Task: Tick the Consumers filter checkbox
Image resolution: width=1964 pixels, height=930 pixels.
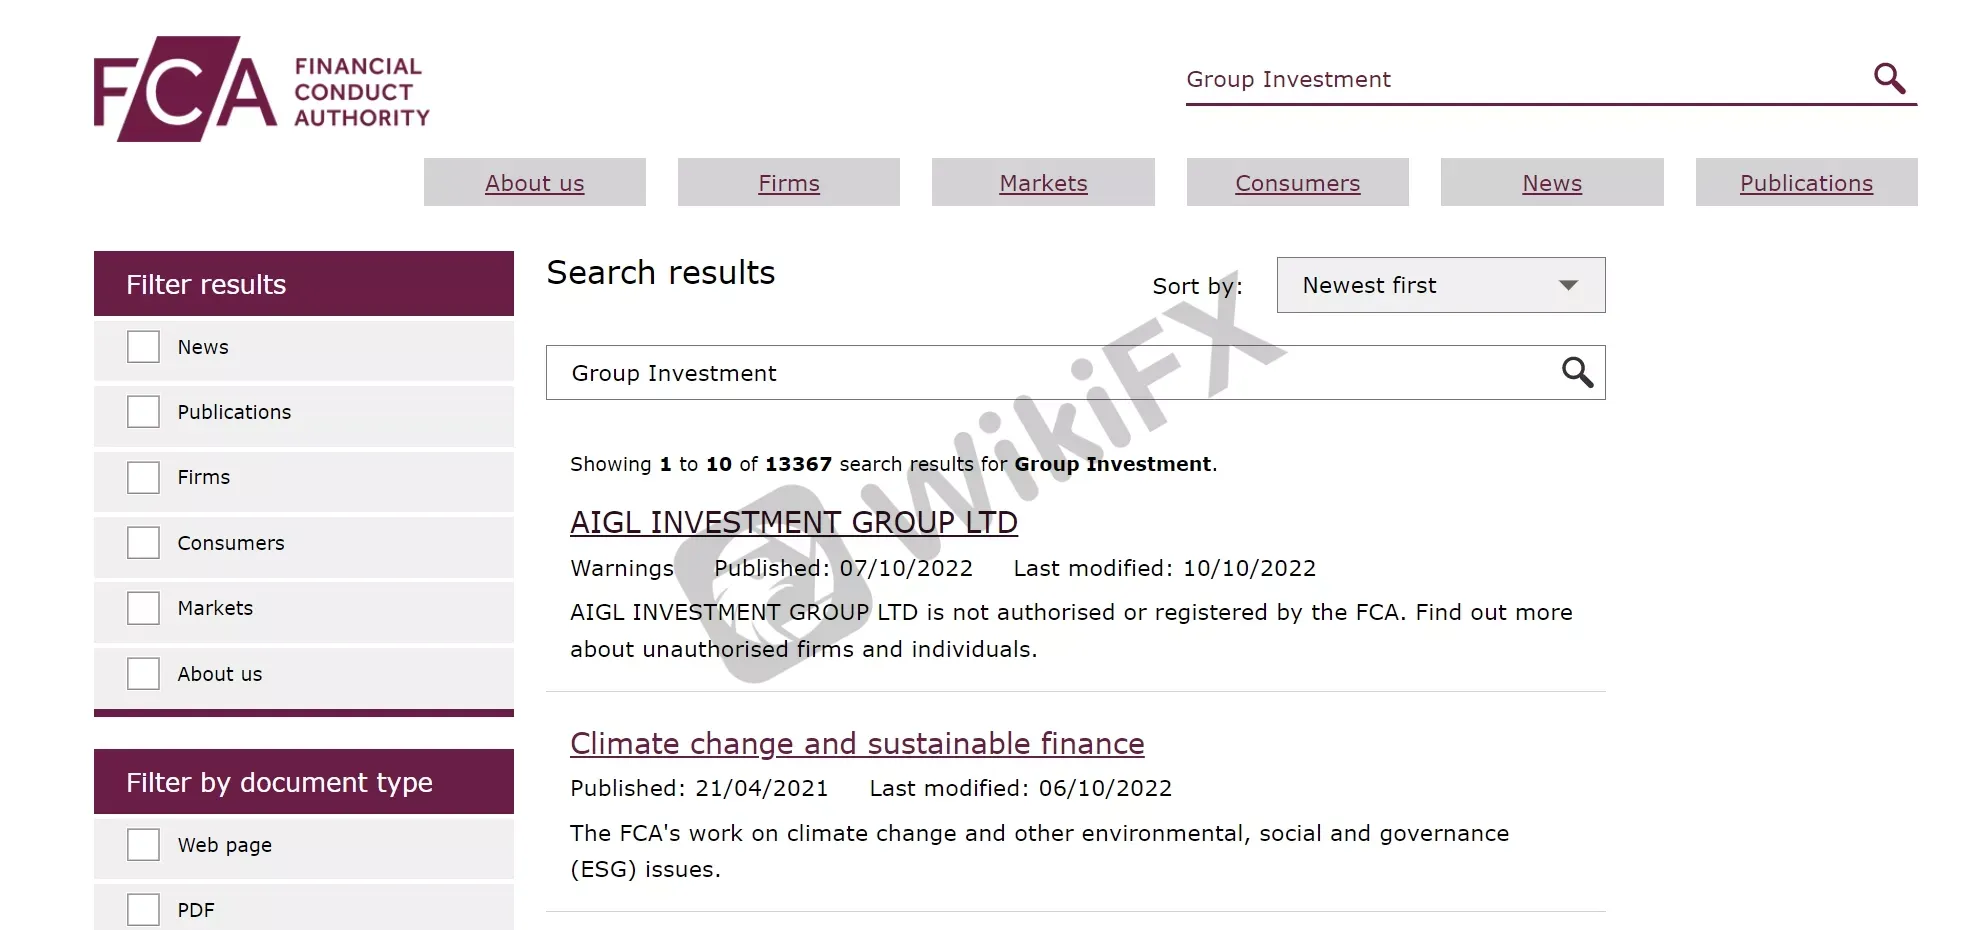Action: (143, 543)
